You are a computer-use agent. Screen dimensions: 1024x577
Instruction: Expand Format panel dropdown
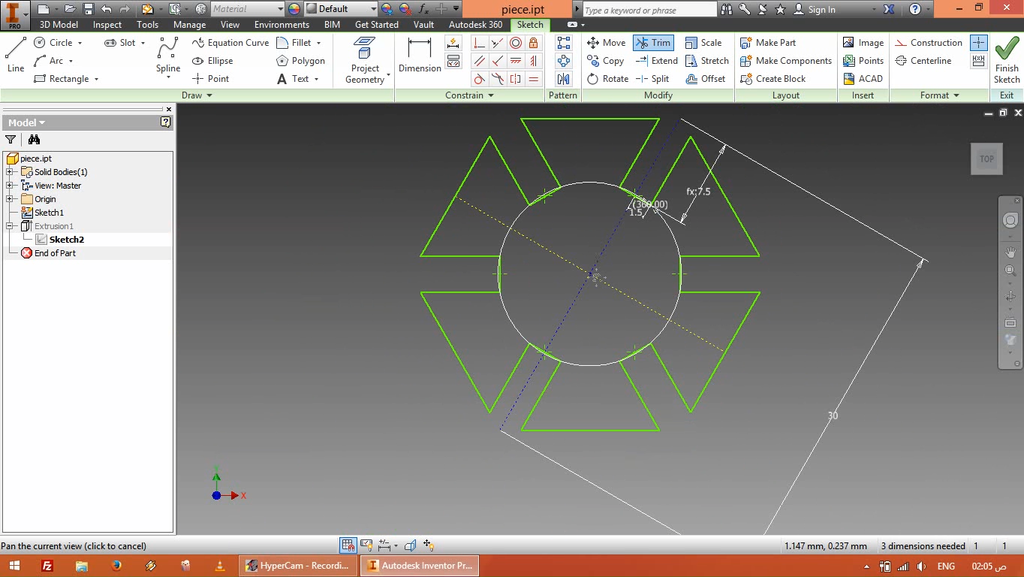point(940,95)
